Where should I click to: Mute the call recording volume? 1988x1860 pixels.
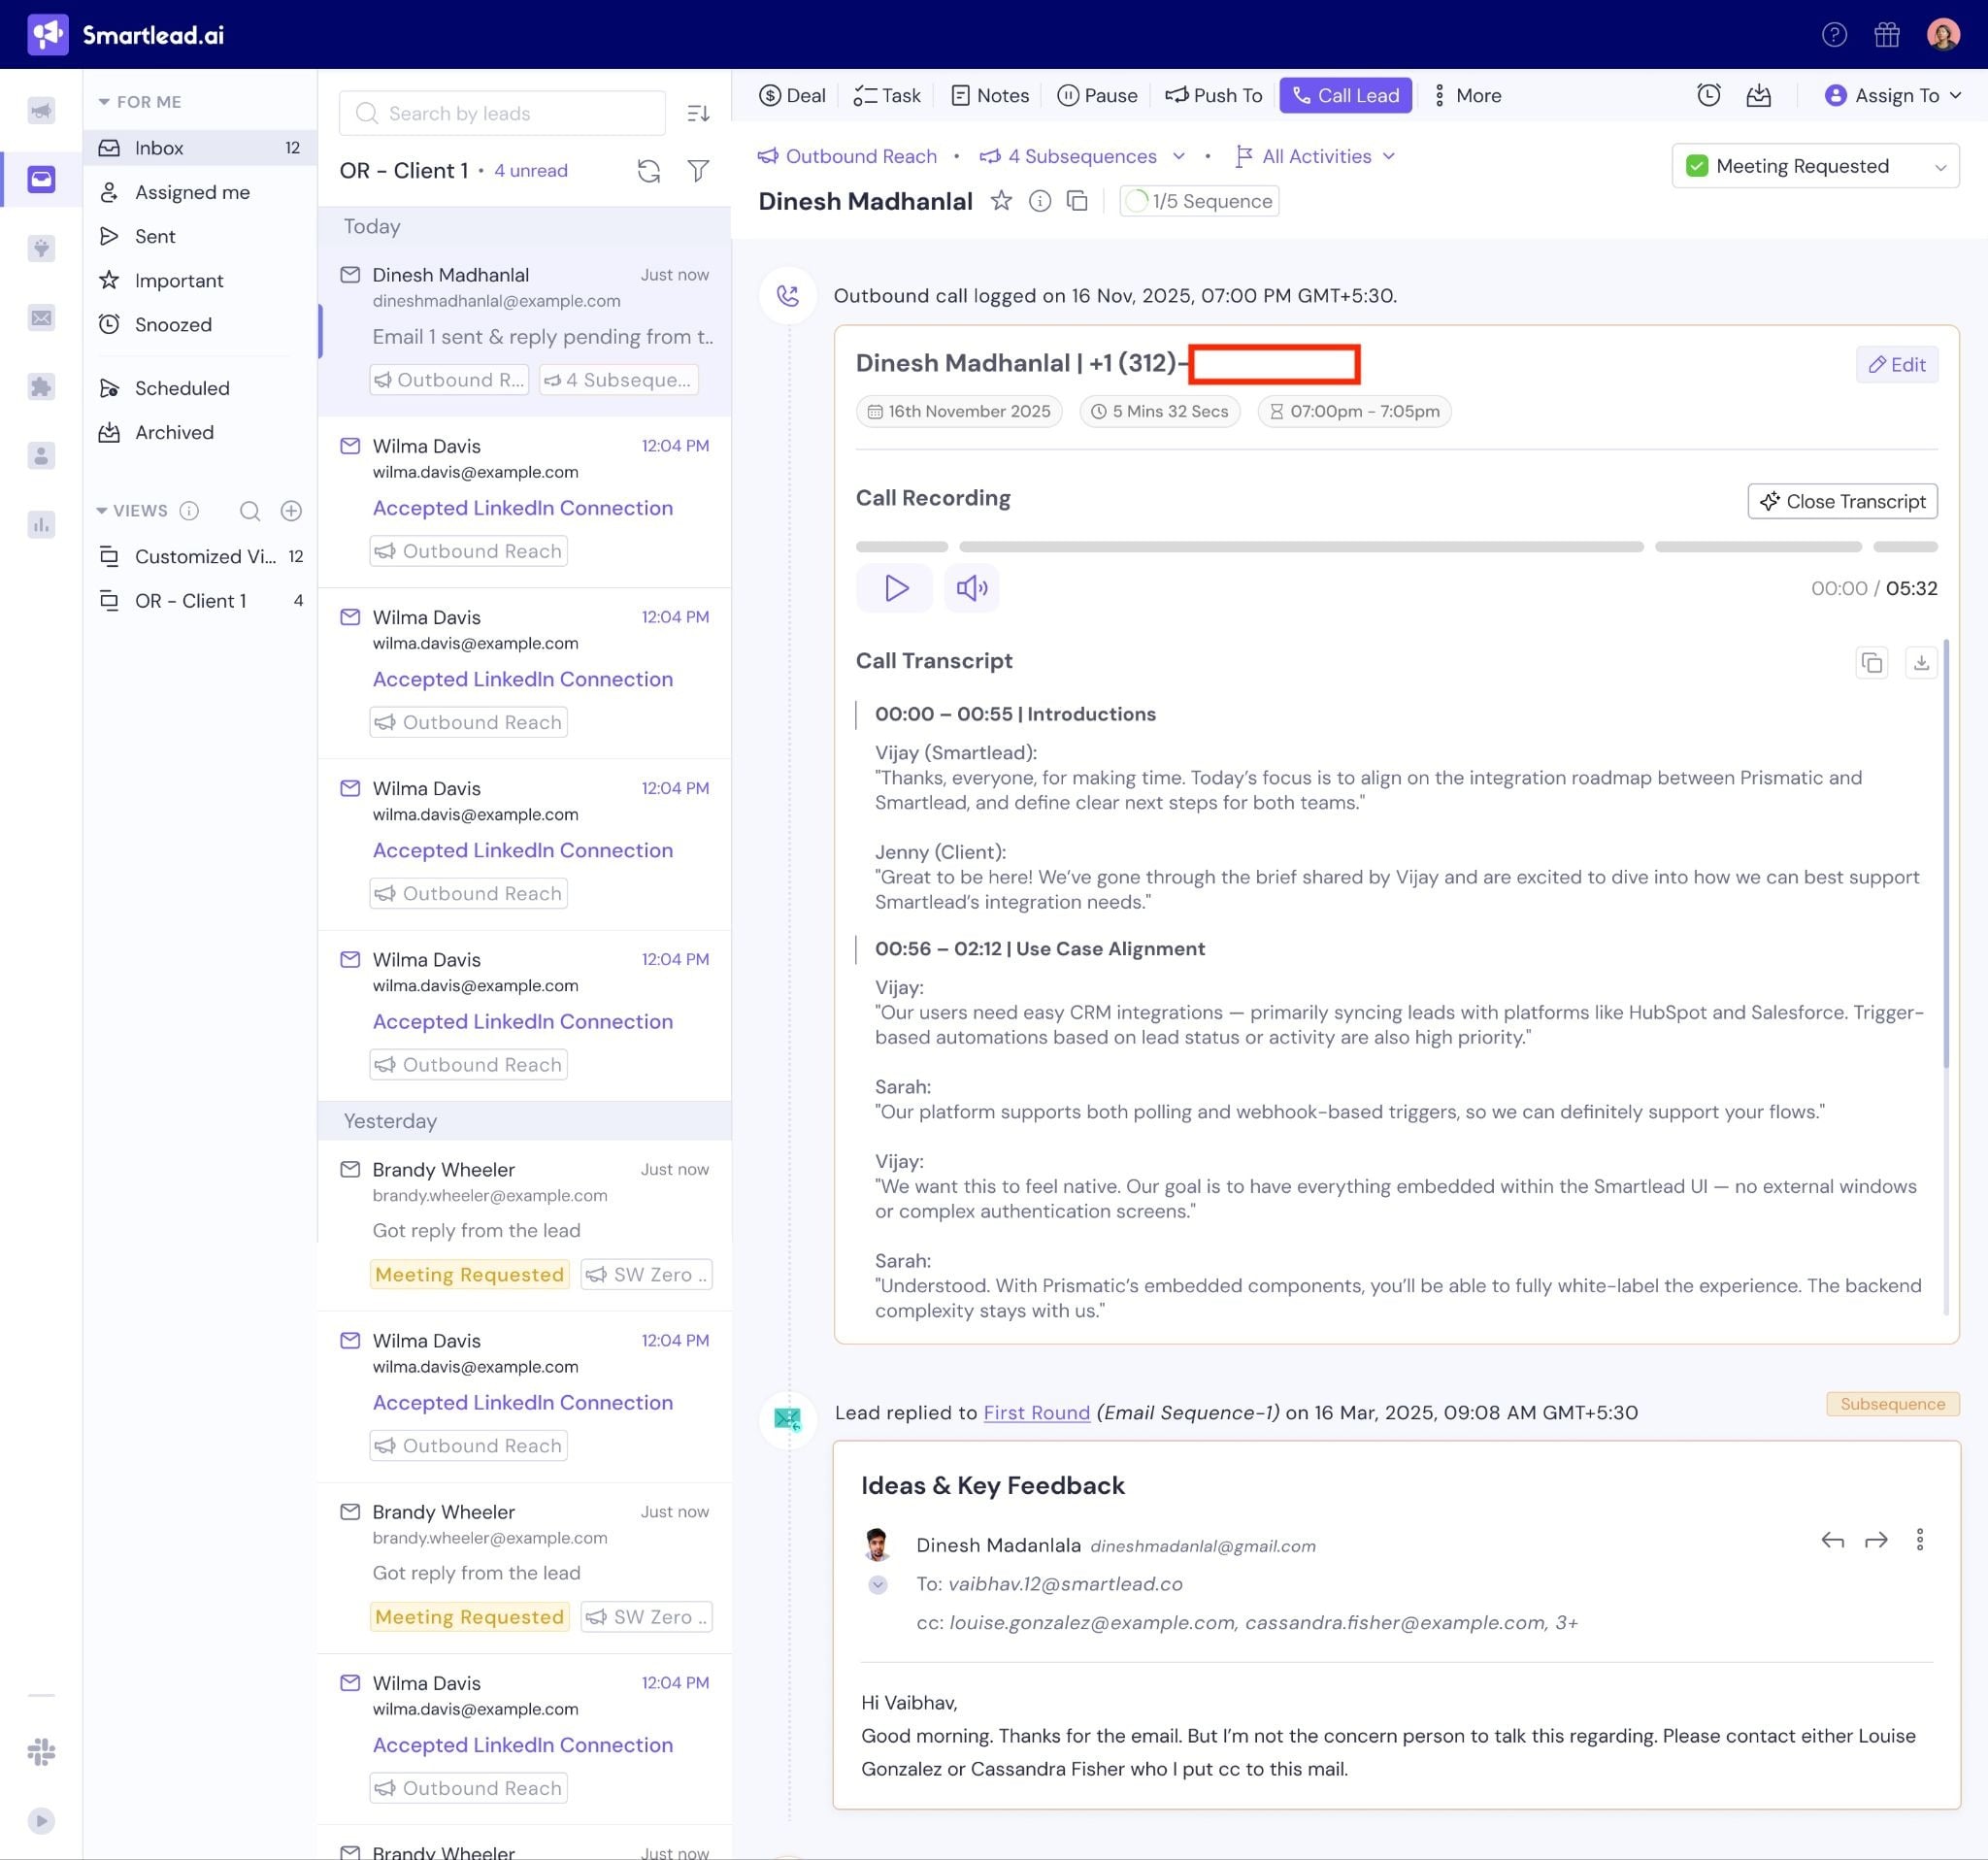971,588
